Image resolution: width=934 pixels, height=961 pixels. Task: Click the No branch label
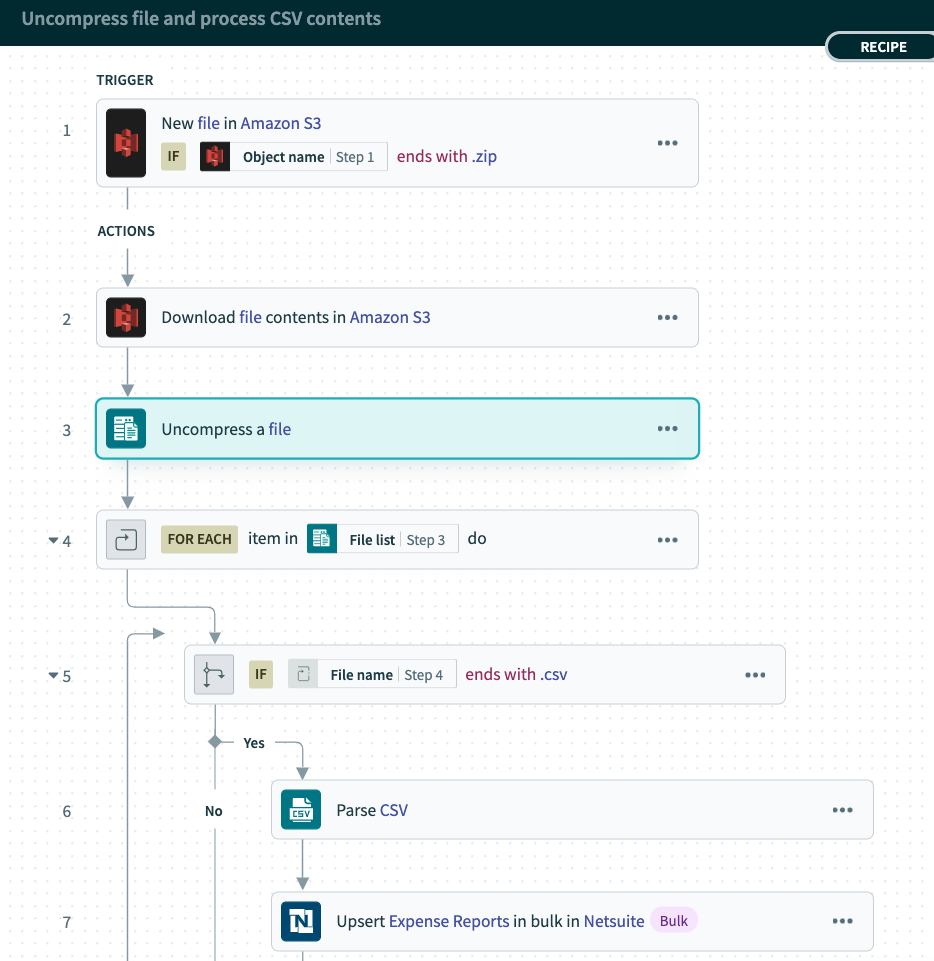[x=213, y=811]
